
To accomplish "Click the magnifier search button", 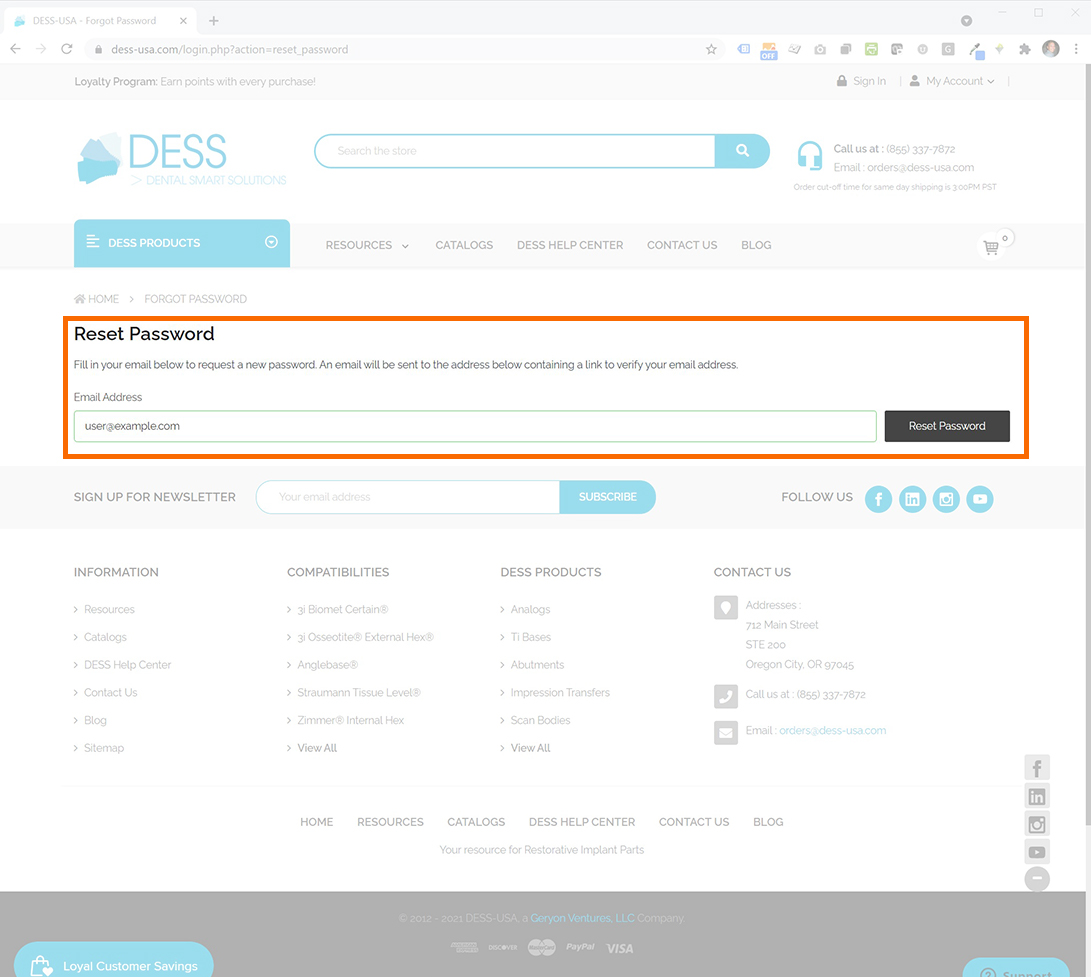I will pyautogui.click(x=742, y=150).
